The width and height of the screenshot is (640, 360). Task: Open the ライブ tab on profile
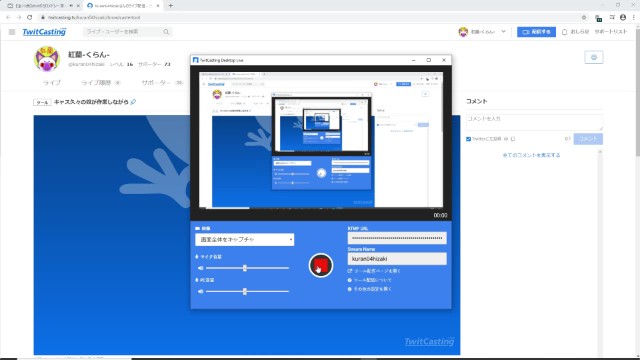tap(52, 83)
